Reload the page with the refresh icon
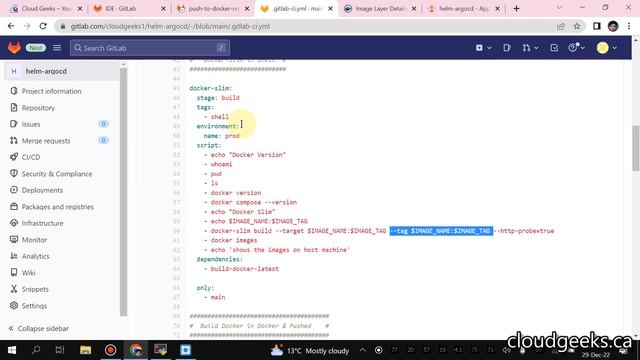Viewport: 640px width, 360px height. click(43, 26)
